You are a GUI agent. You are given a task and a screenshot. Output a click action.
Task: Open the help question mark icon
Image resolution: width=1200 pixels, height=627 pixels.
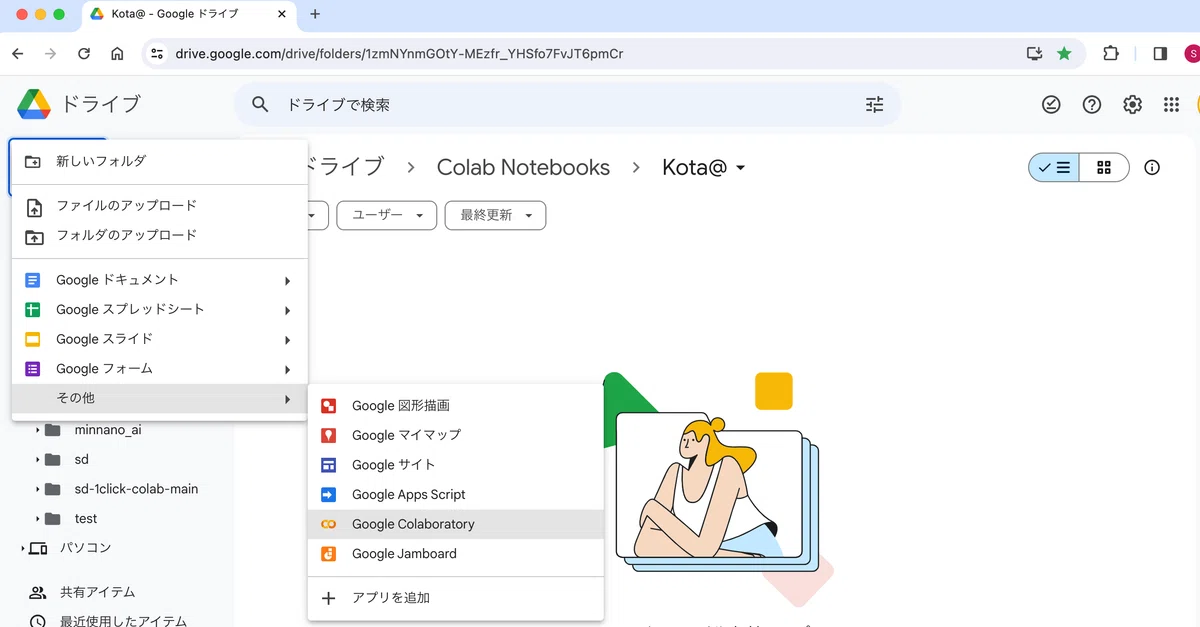pyautogui.click(x=1092, y=104)
